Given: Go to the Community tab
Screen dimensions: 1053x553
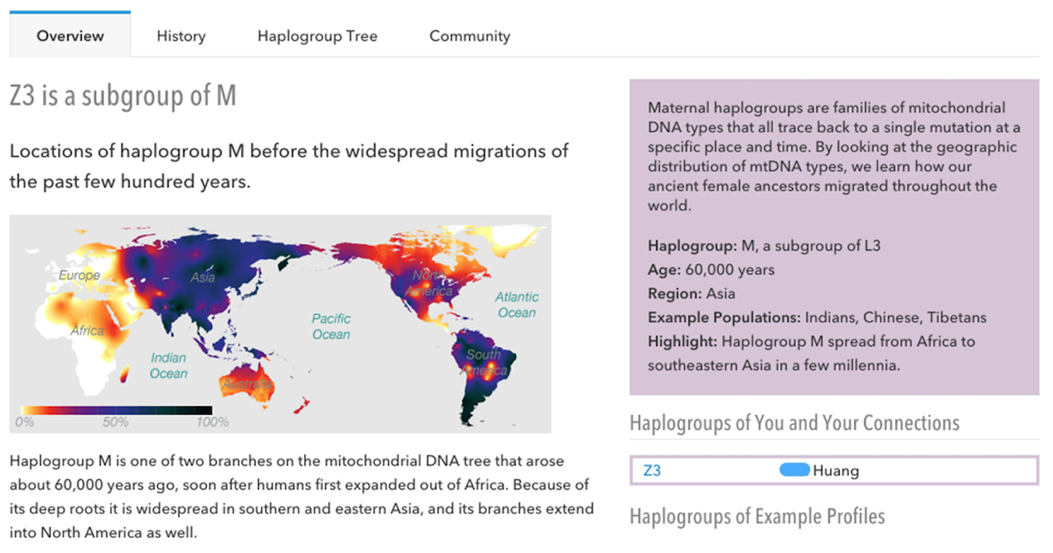Looking at the screenshot, I should (469, 36).
